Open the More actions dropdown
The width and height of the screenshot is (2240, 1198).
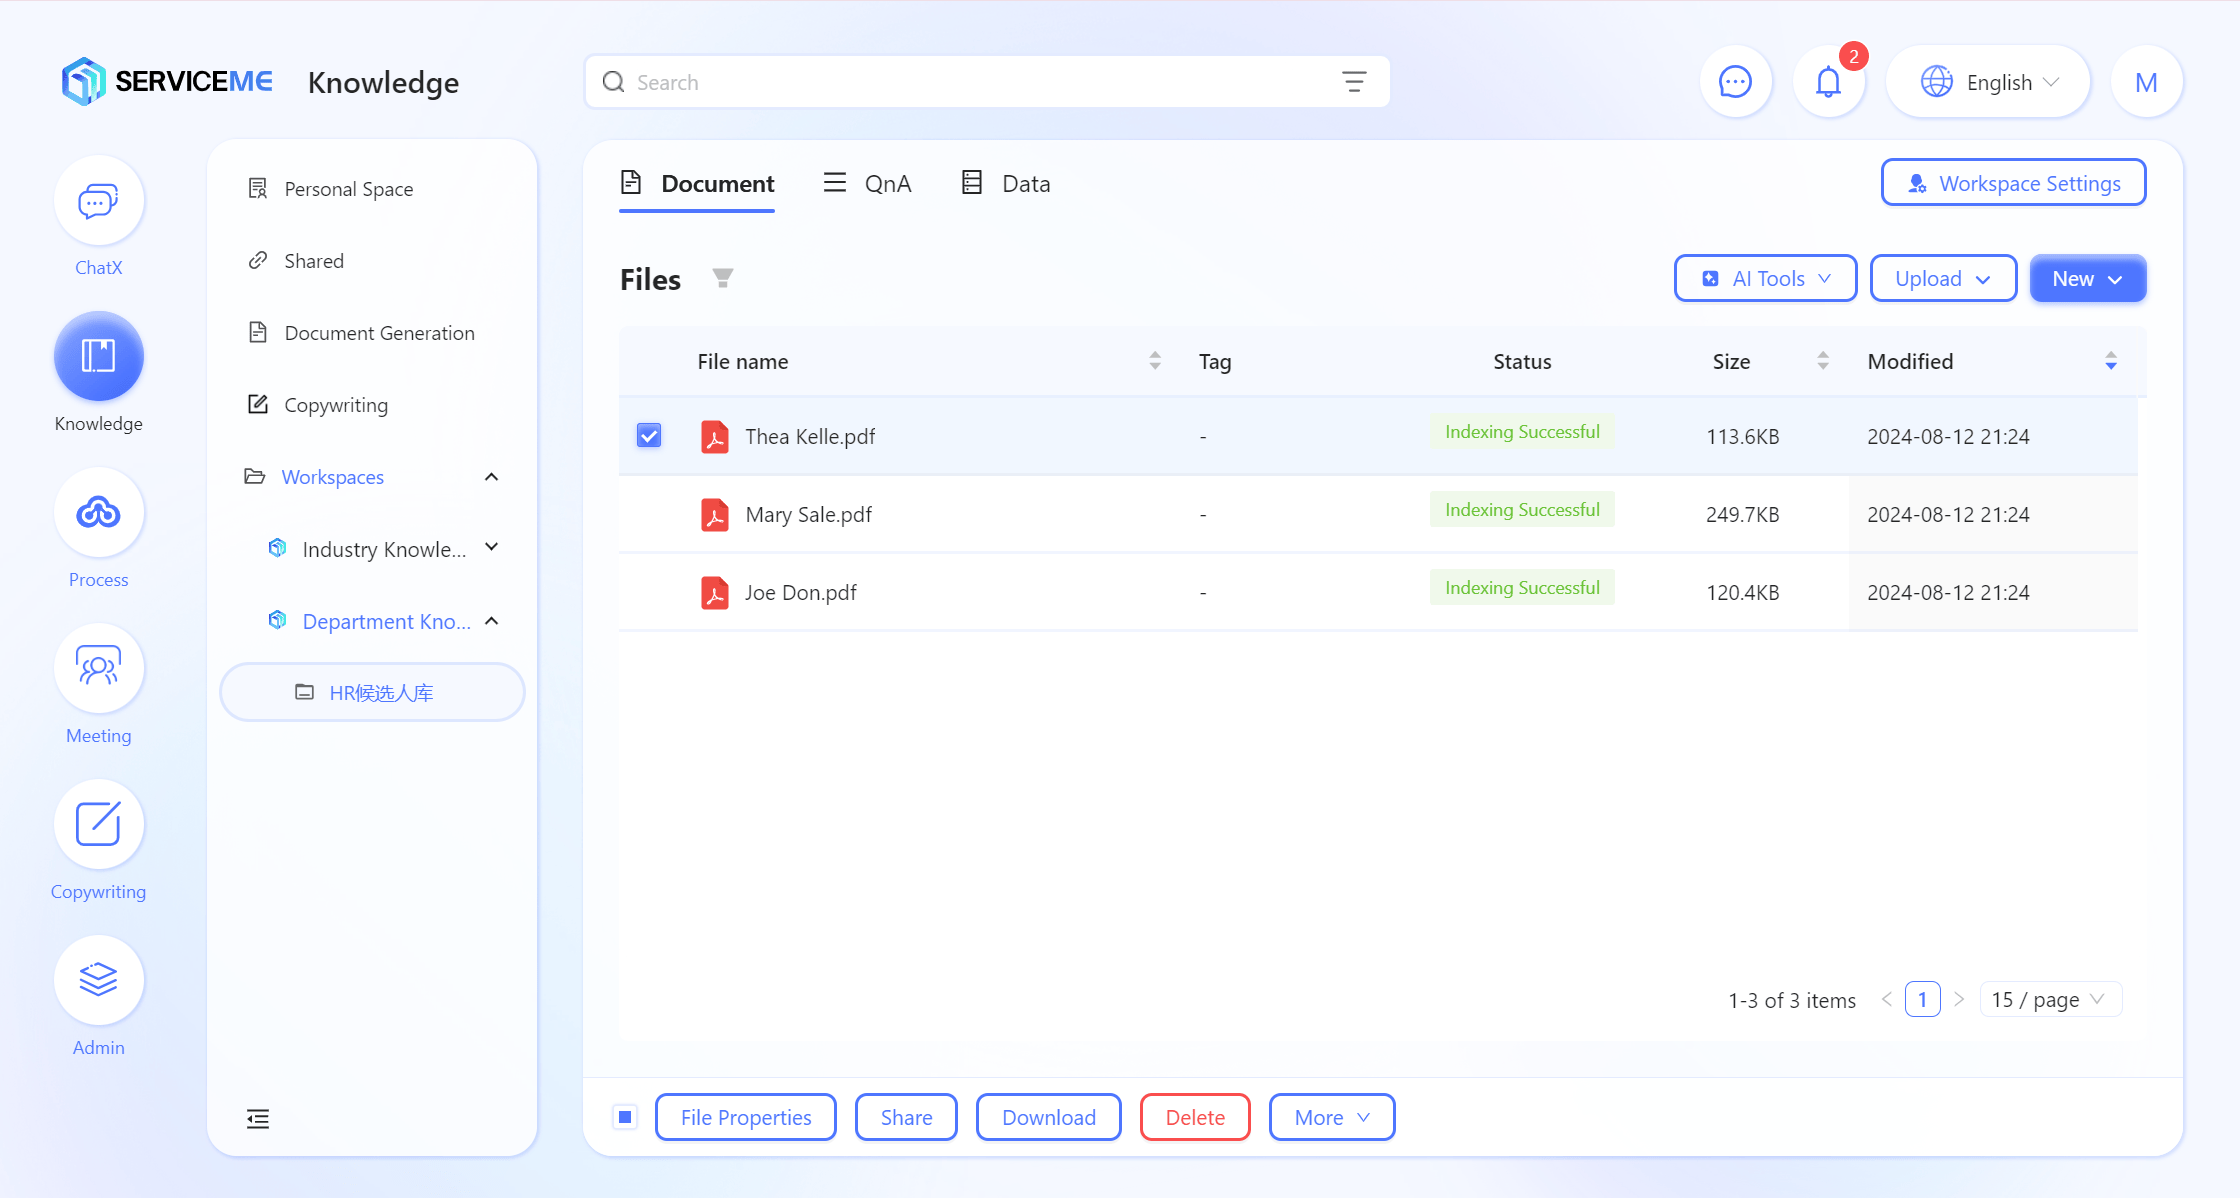1332,1117
